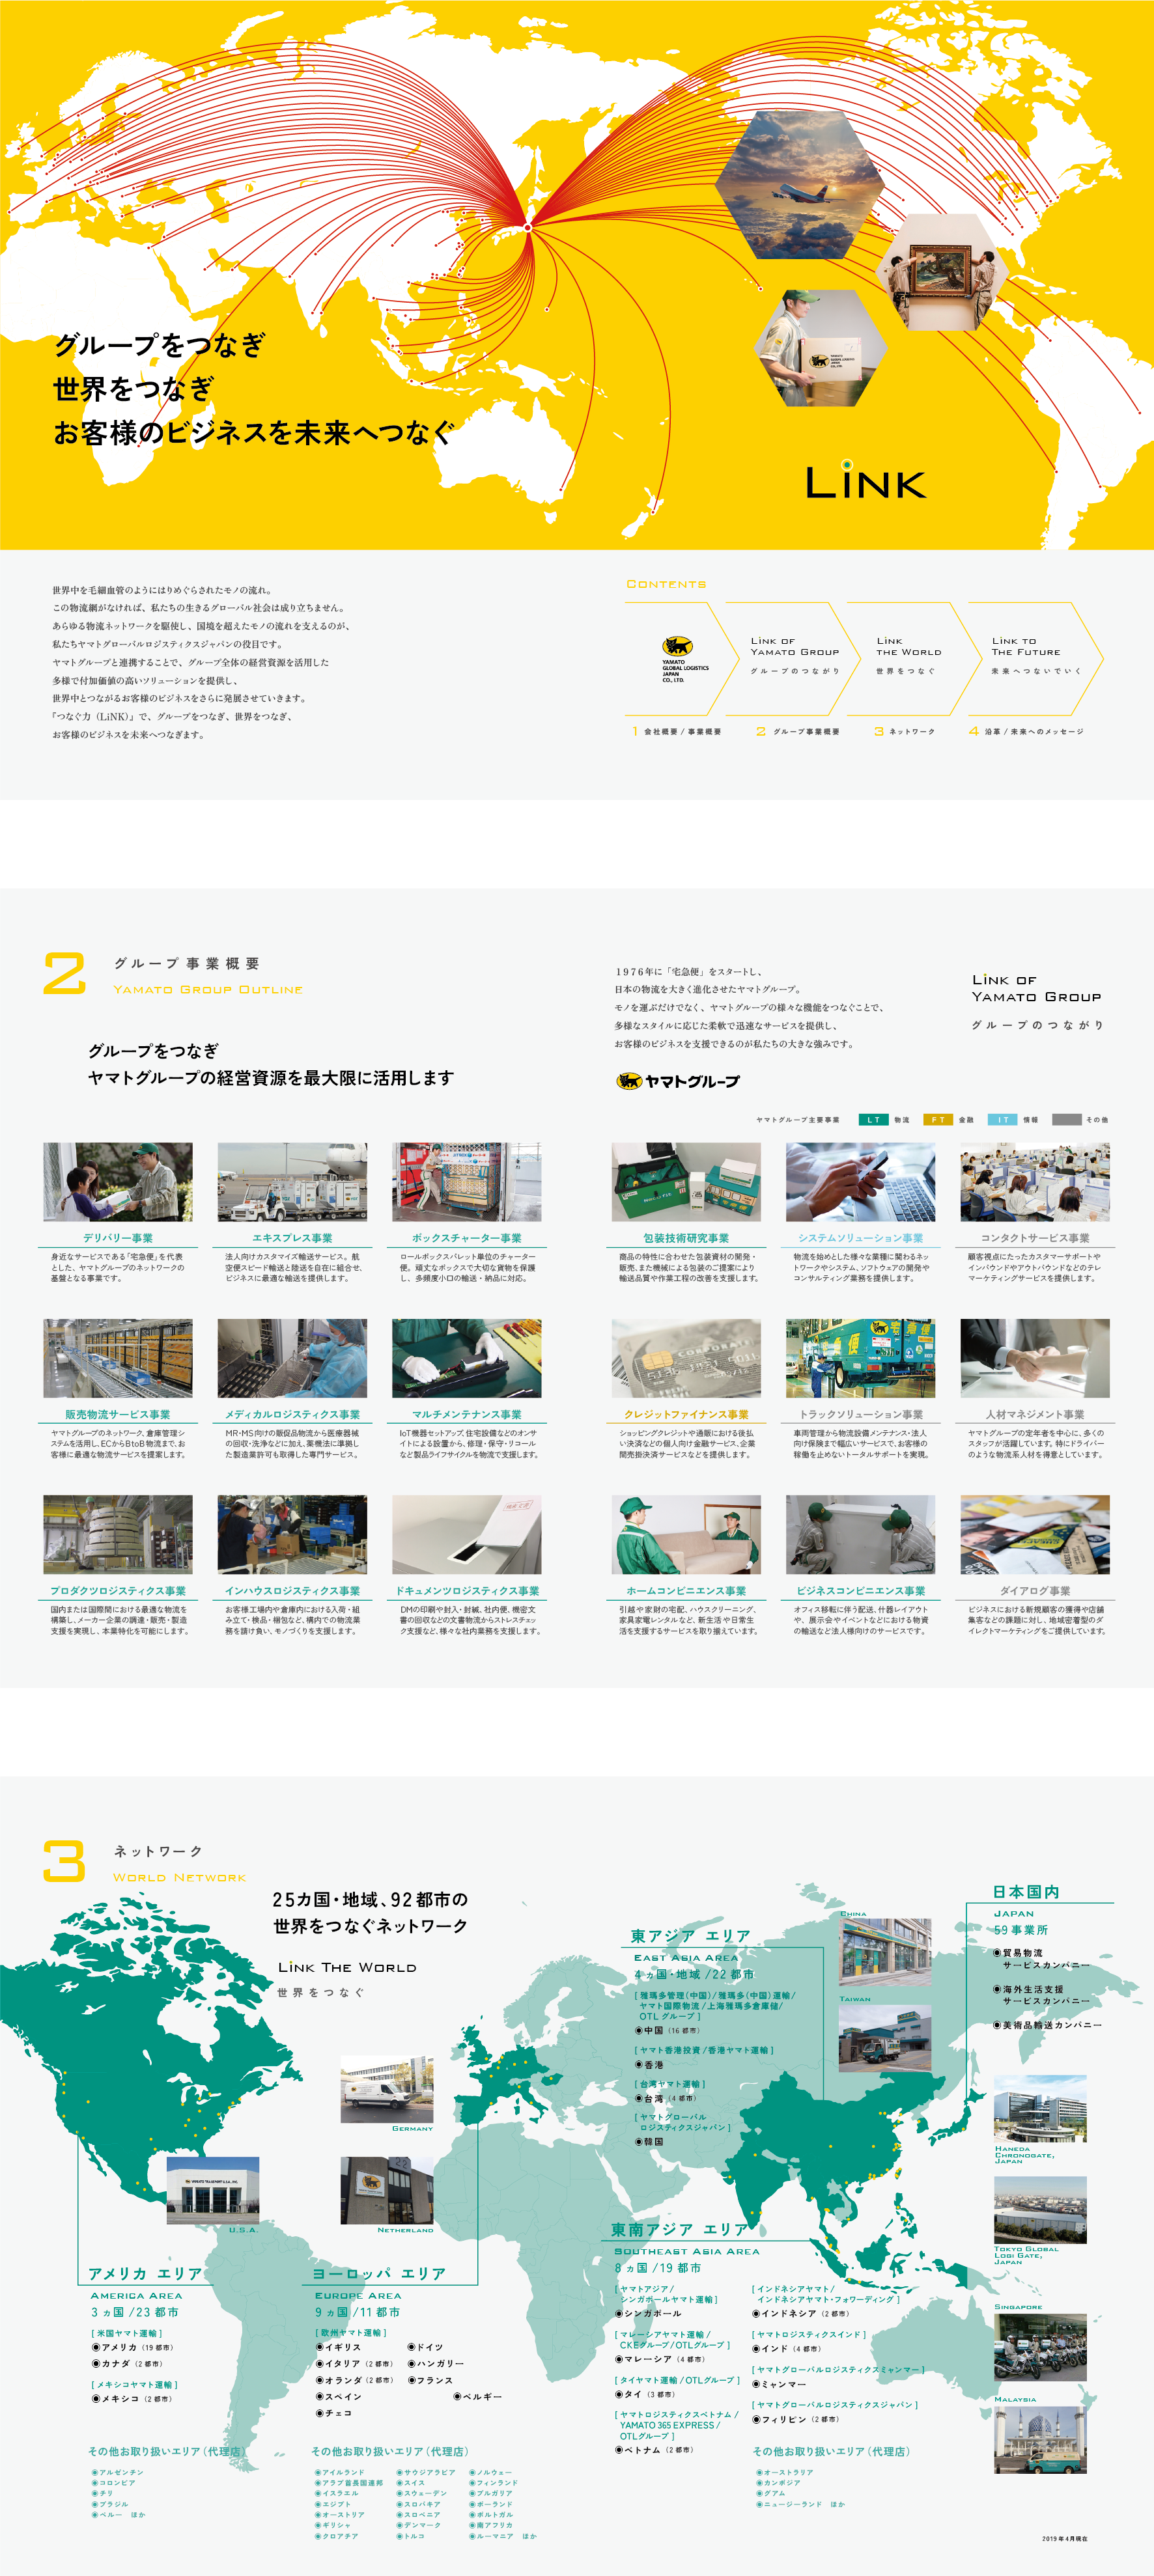Click the ドキュメントロジスティクス事業 title

click(467, 1591)
